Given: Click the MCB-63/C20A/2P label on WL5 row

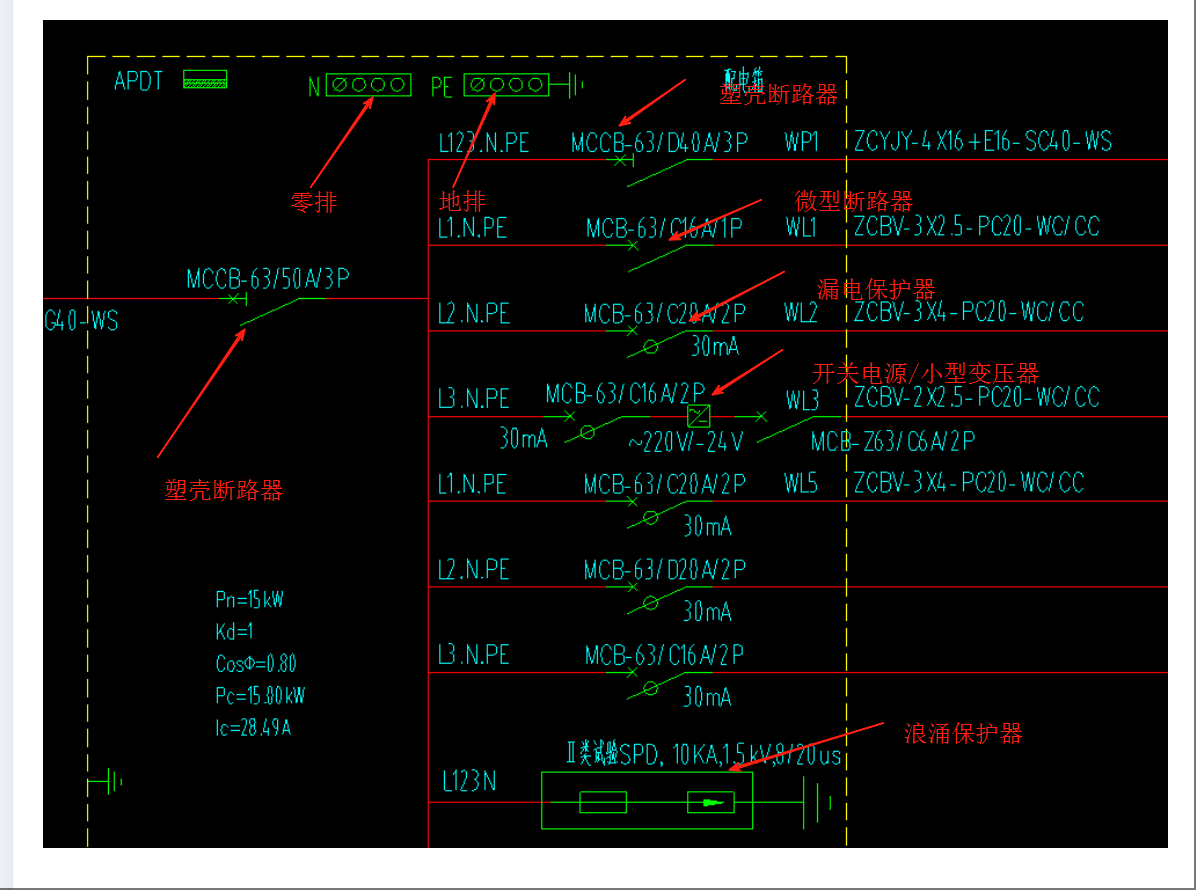Looking at the screenshot, I should click(664, 484).
